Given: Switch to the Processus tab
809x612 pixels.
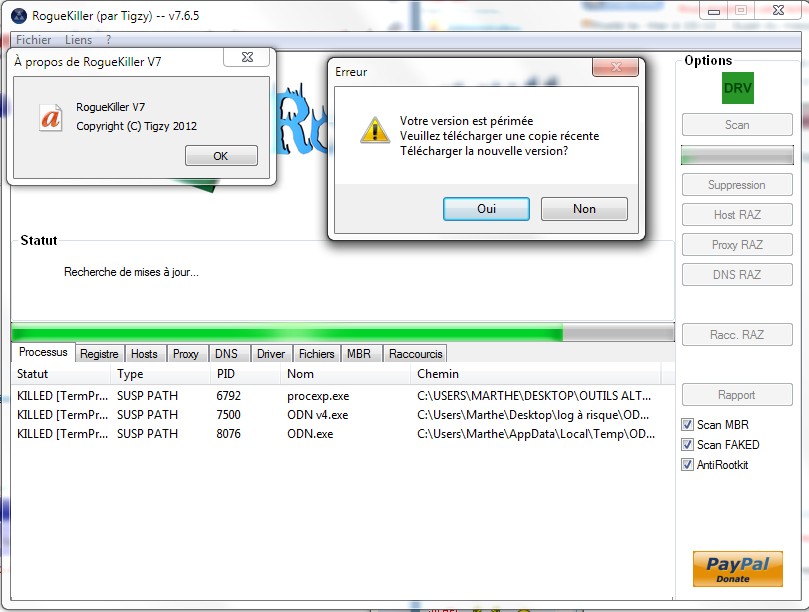Looking at the screenshot, I should (x=43, y=352).
